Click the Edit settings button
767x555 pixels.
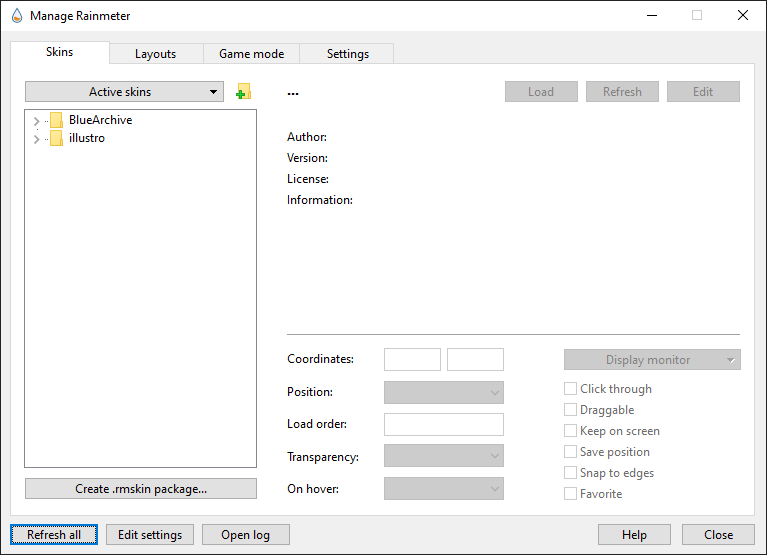[150, 534]
